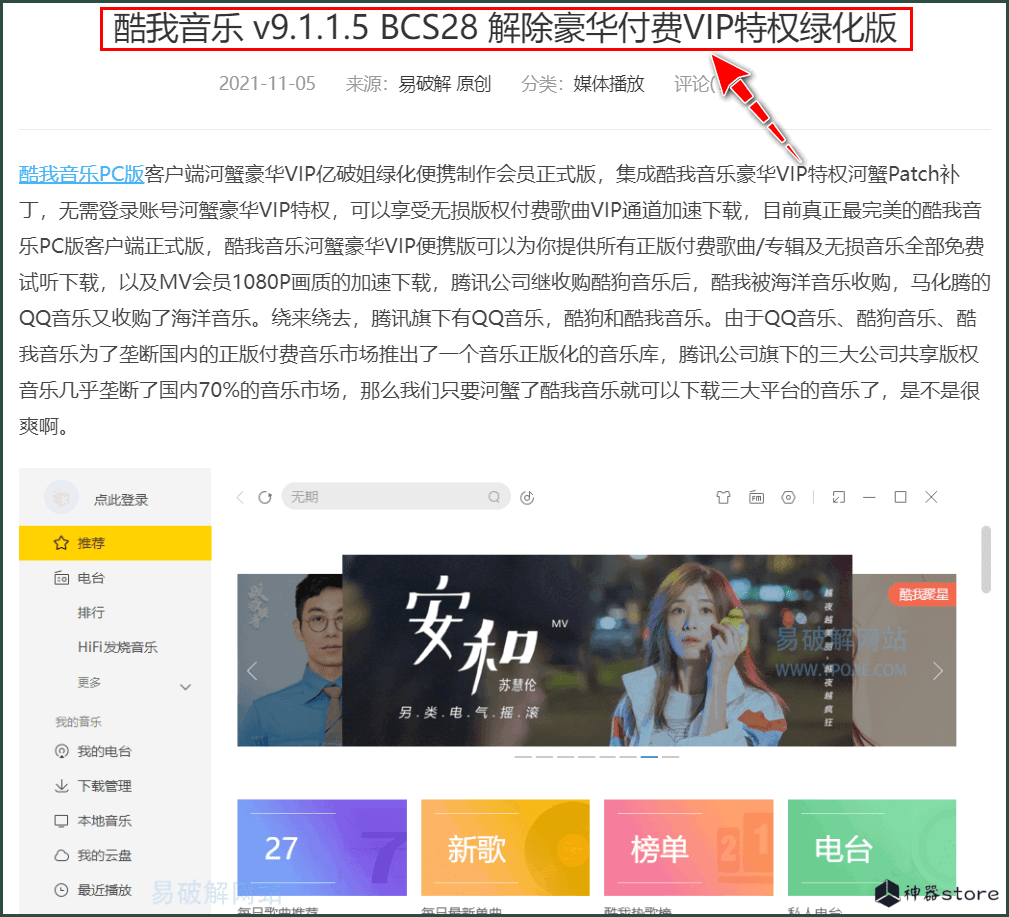Click the magnifier search icon
The width and height of the screenshot is (1009, 917).
(494, 497)
